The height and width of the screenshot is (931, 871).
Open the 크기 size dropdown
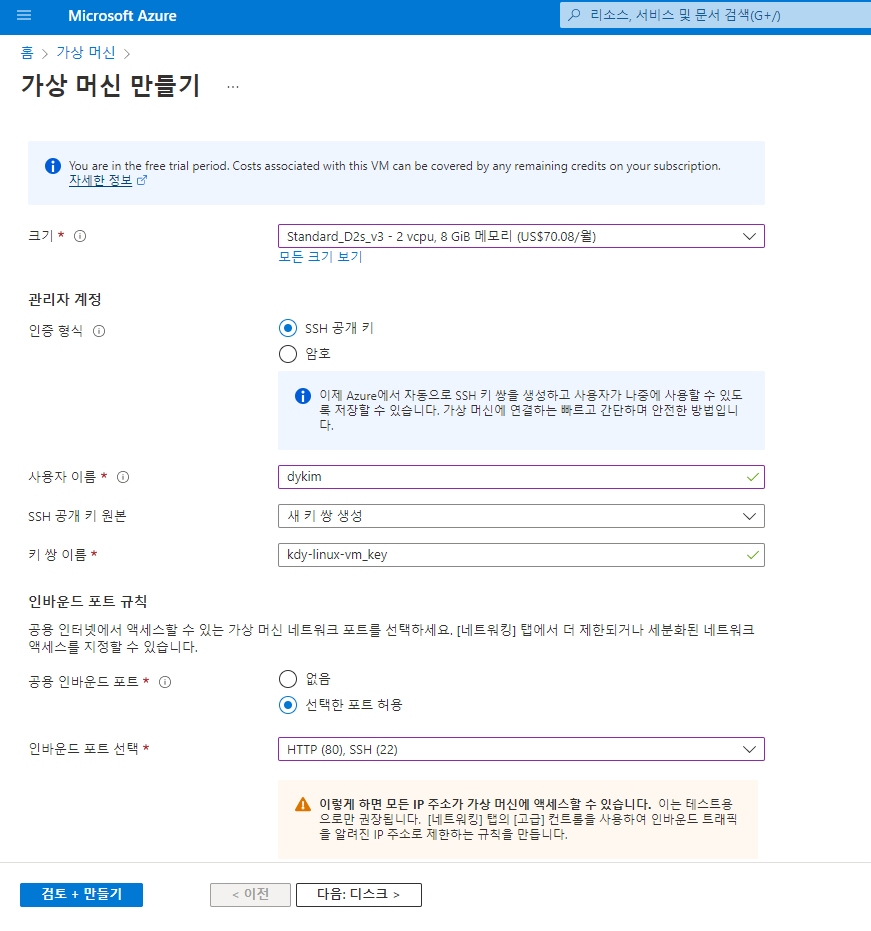[x=521, y=236]
